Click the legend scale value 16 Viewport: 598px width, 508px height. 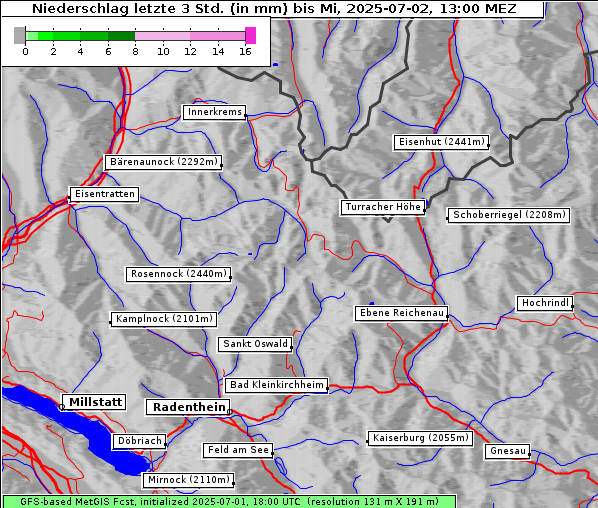[245, 51]
